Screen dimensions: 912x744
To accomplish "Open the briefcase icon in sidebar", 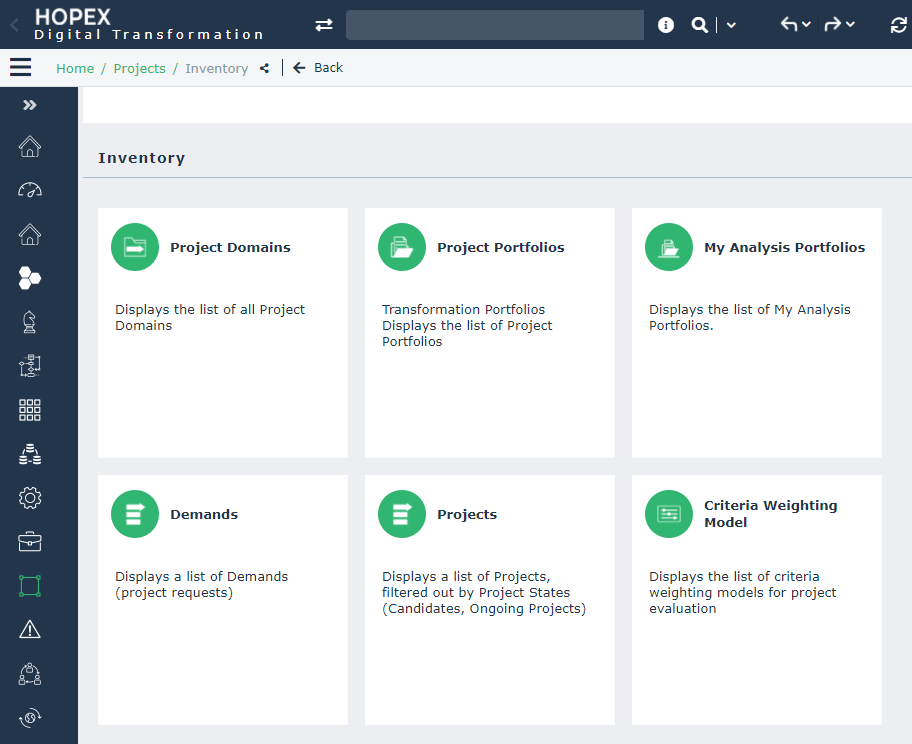I will pos(30,542).
